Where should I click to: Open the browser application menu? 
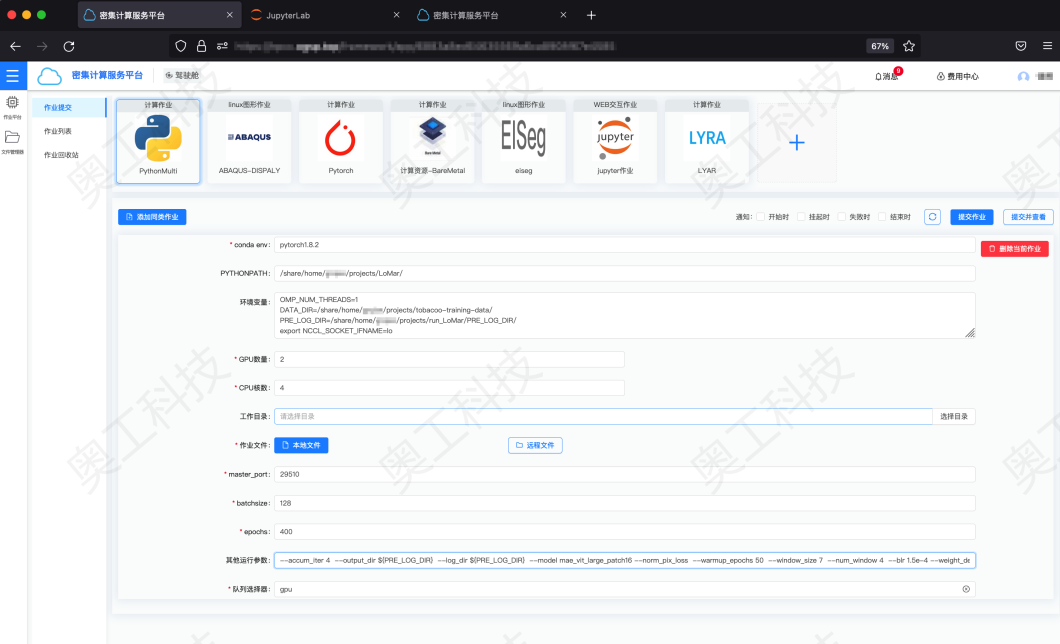click(1047, 46)
